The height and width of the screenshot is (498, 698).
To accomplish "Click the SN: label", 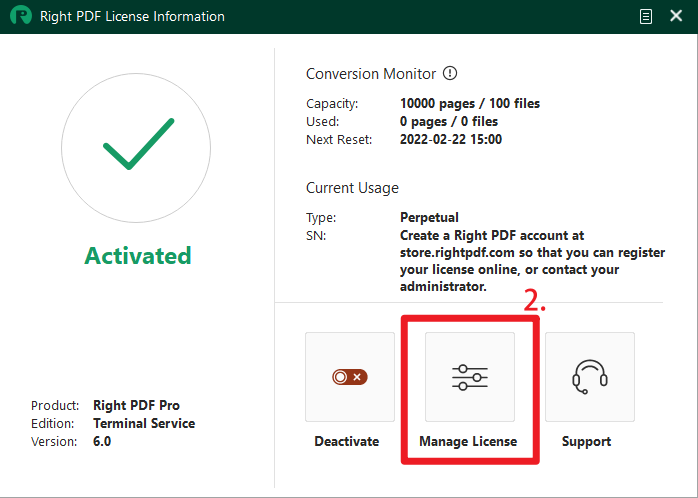I will click(x=316, y=235).
